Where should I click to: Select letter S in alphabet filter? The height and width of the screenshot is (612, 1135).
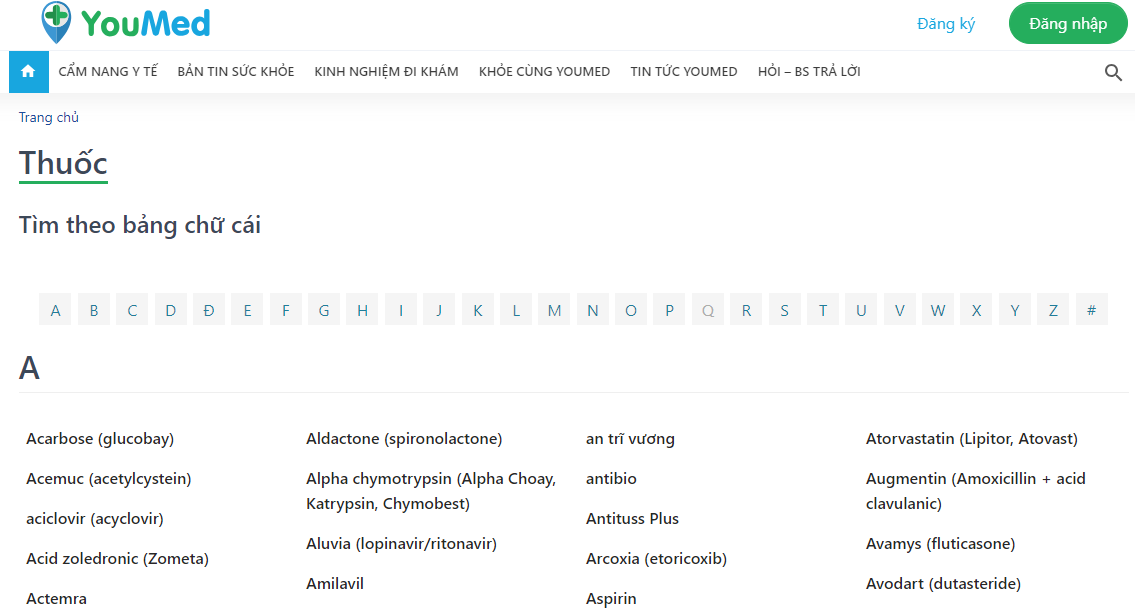point(784,310)
